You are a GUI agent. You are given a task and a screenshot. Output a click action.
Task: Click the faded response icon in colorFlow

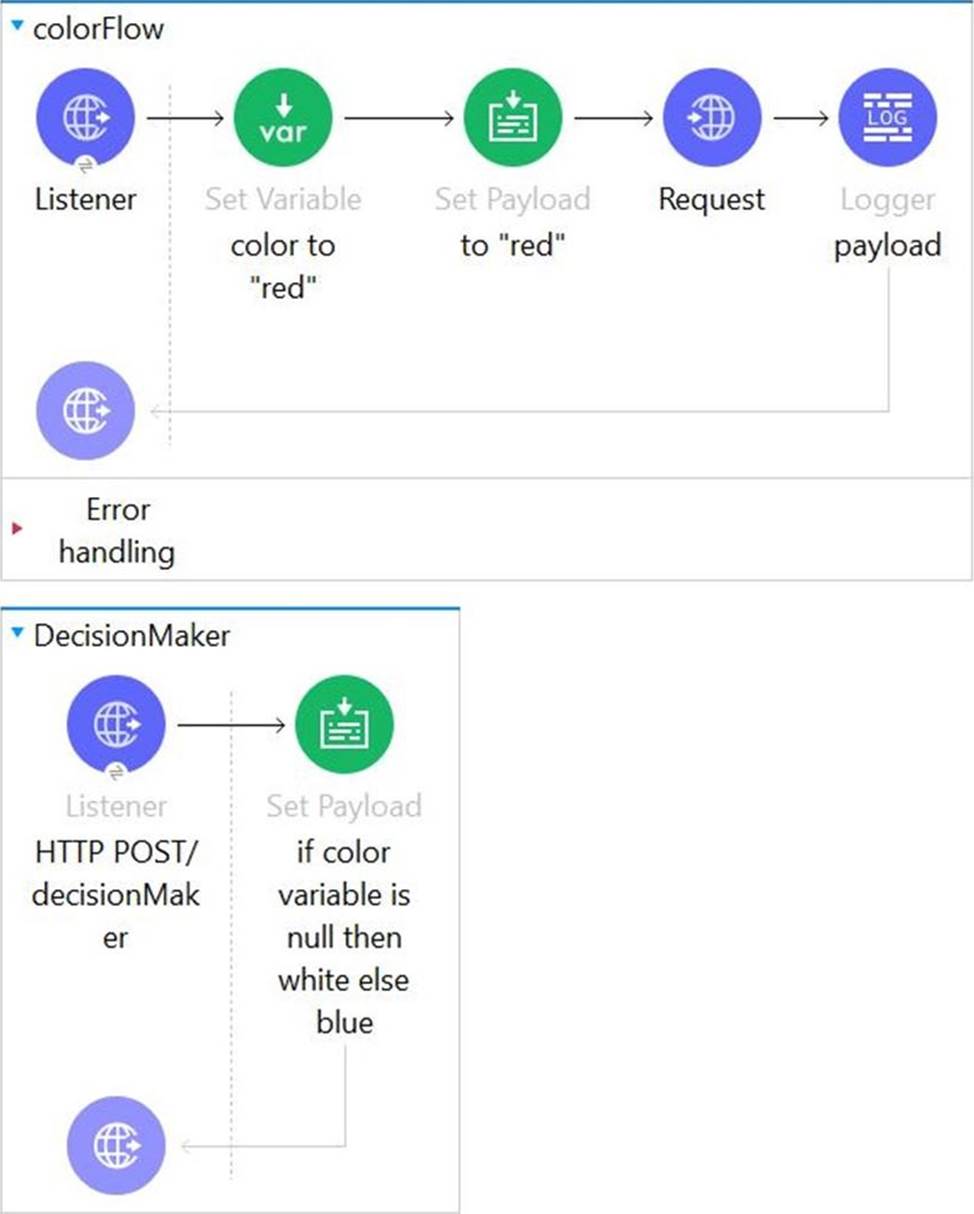pos(85,411)
